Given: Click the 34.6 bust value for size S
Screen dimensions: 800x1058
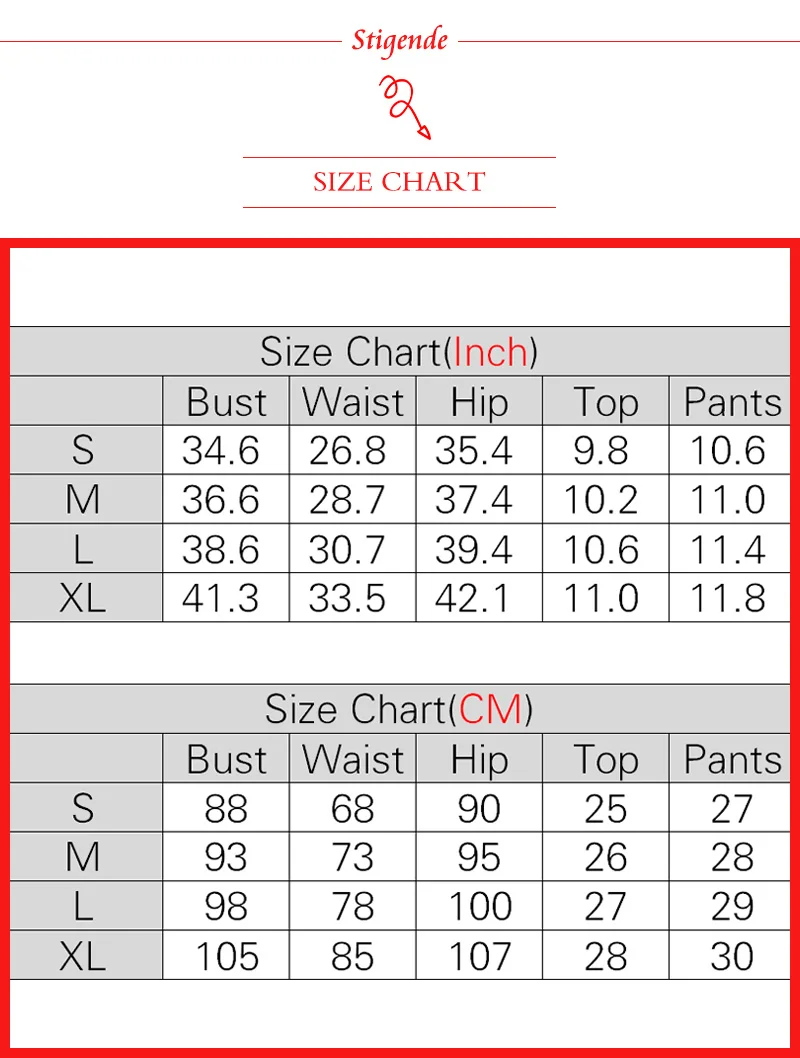Looking at the screenshot, I should click(221, 450).
